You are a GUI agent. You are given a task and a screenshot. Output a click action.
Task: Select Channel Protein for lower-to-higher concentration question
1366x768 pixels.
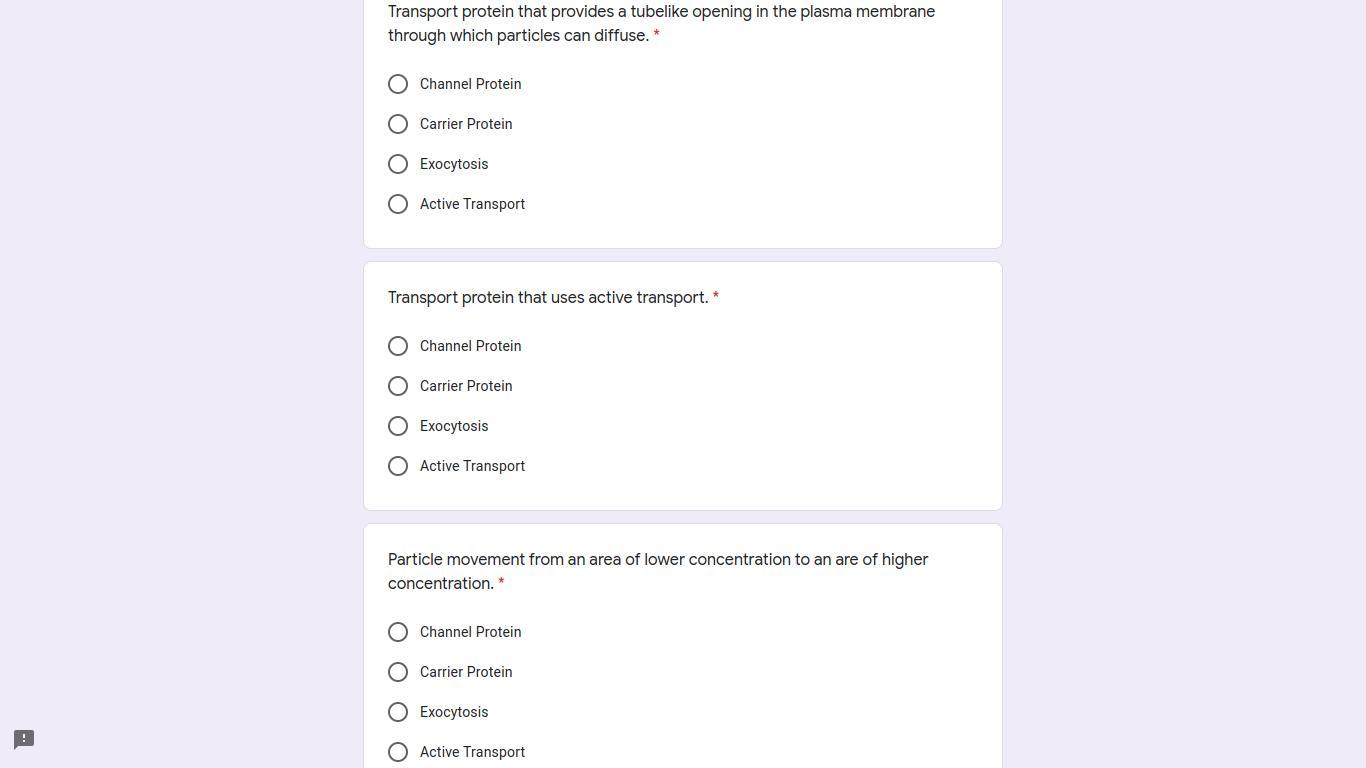pos(398,632)
